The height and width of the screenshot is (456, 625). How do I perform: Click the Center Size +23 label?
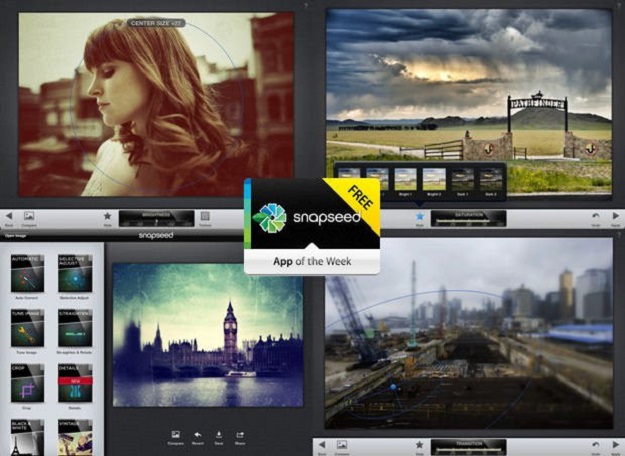(x=156, y=23)
